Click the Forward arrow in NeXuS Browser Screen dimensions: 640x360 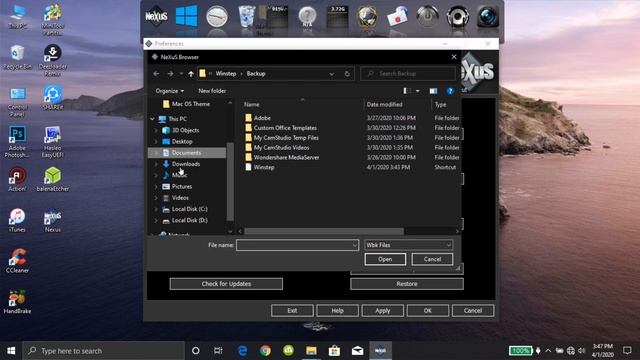point(170,74)
